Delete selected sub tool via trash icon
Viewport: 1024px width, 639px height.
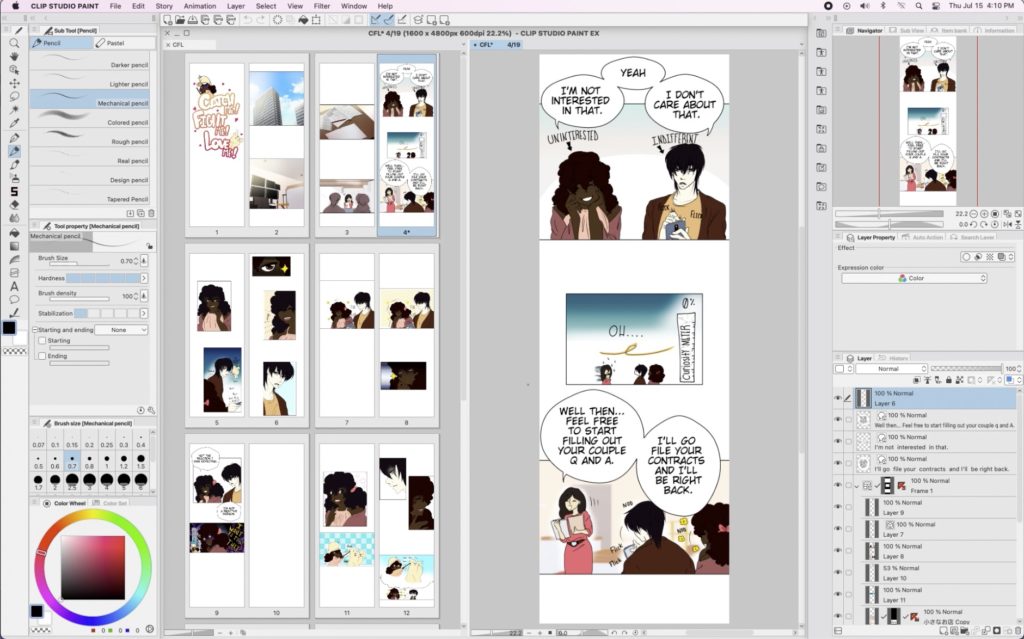pyautogui.click(x=151, y=213)
